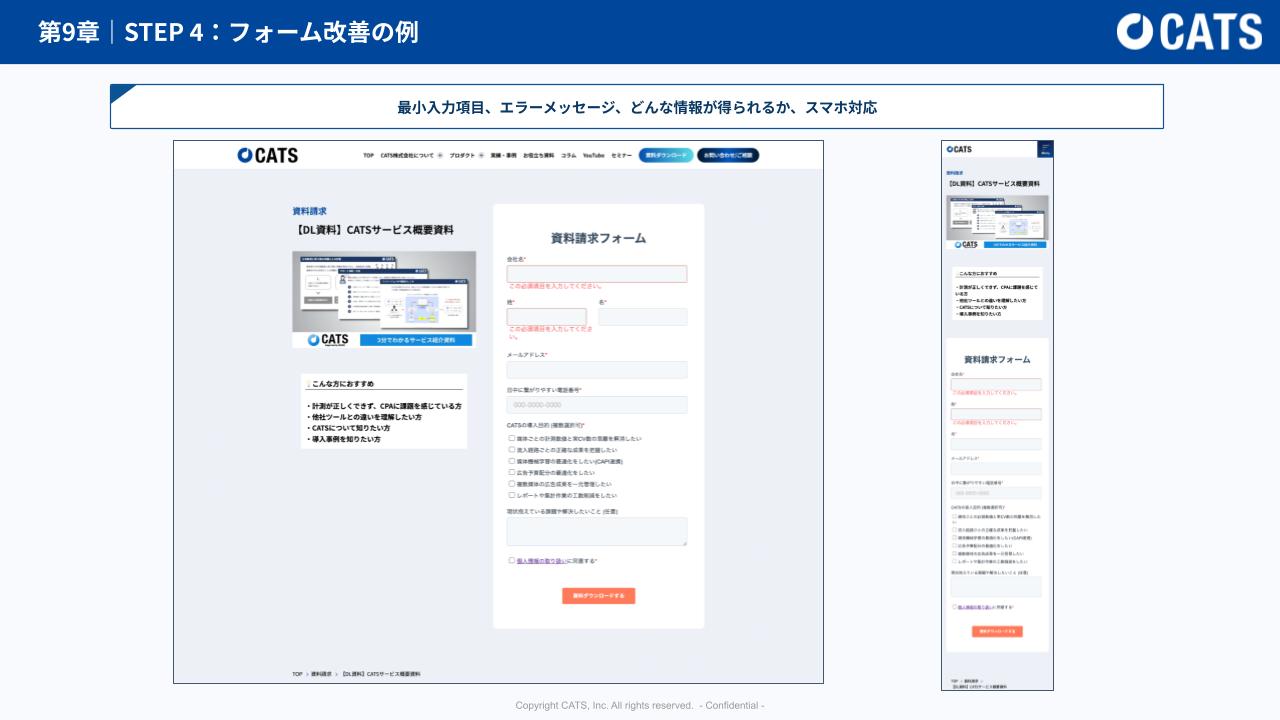Viewport: 1280px width, 720px height.
Task: Check 複数媒体の広告成果を一元管理したい in desktop form
Action: pos(512,483)
